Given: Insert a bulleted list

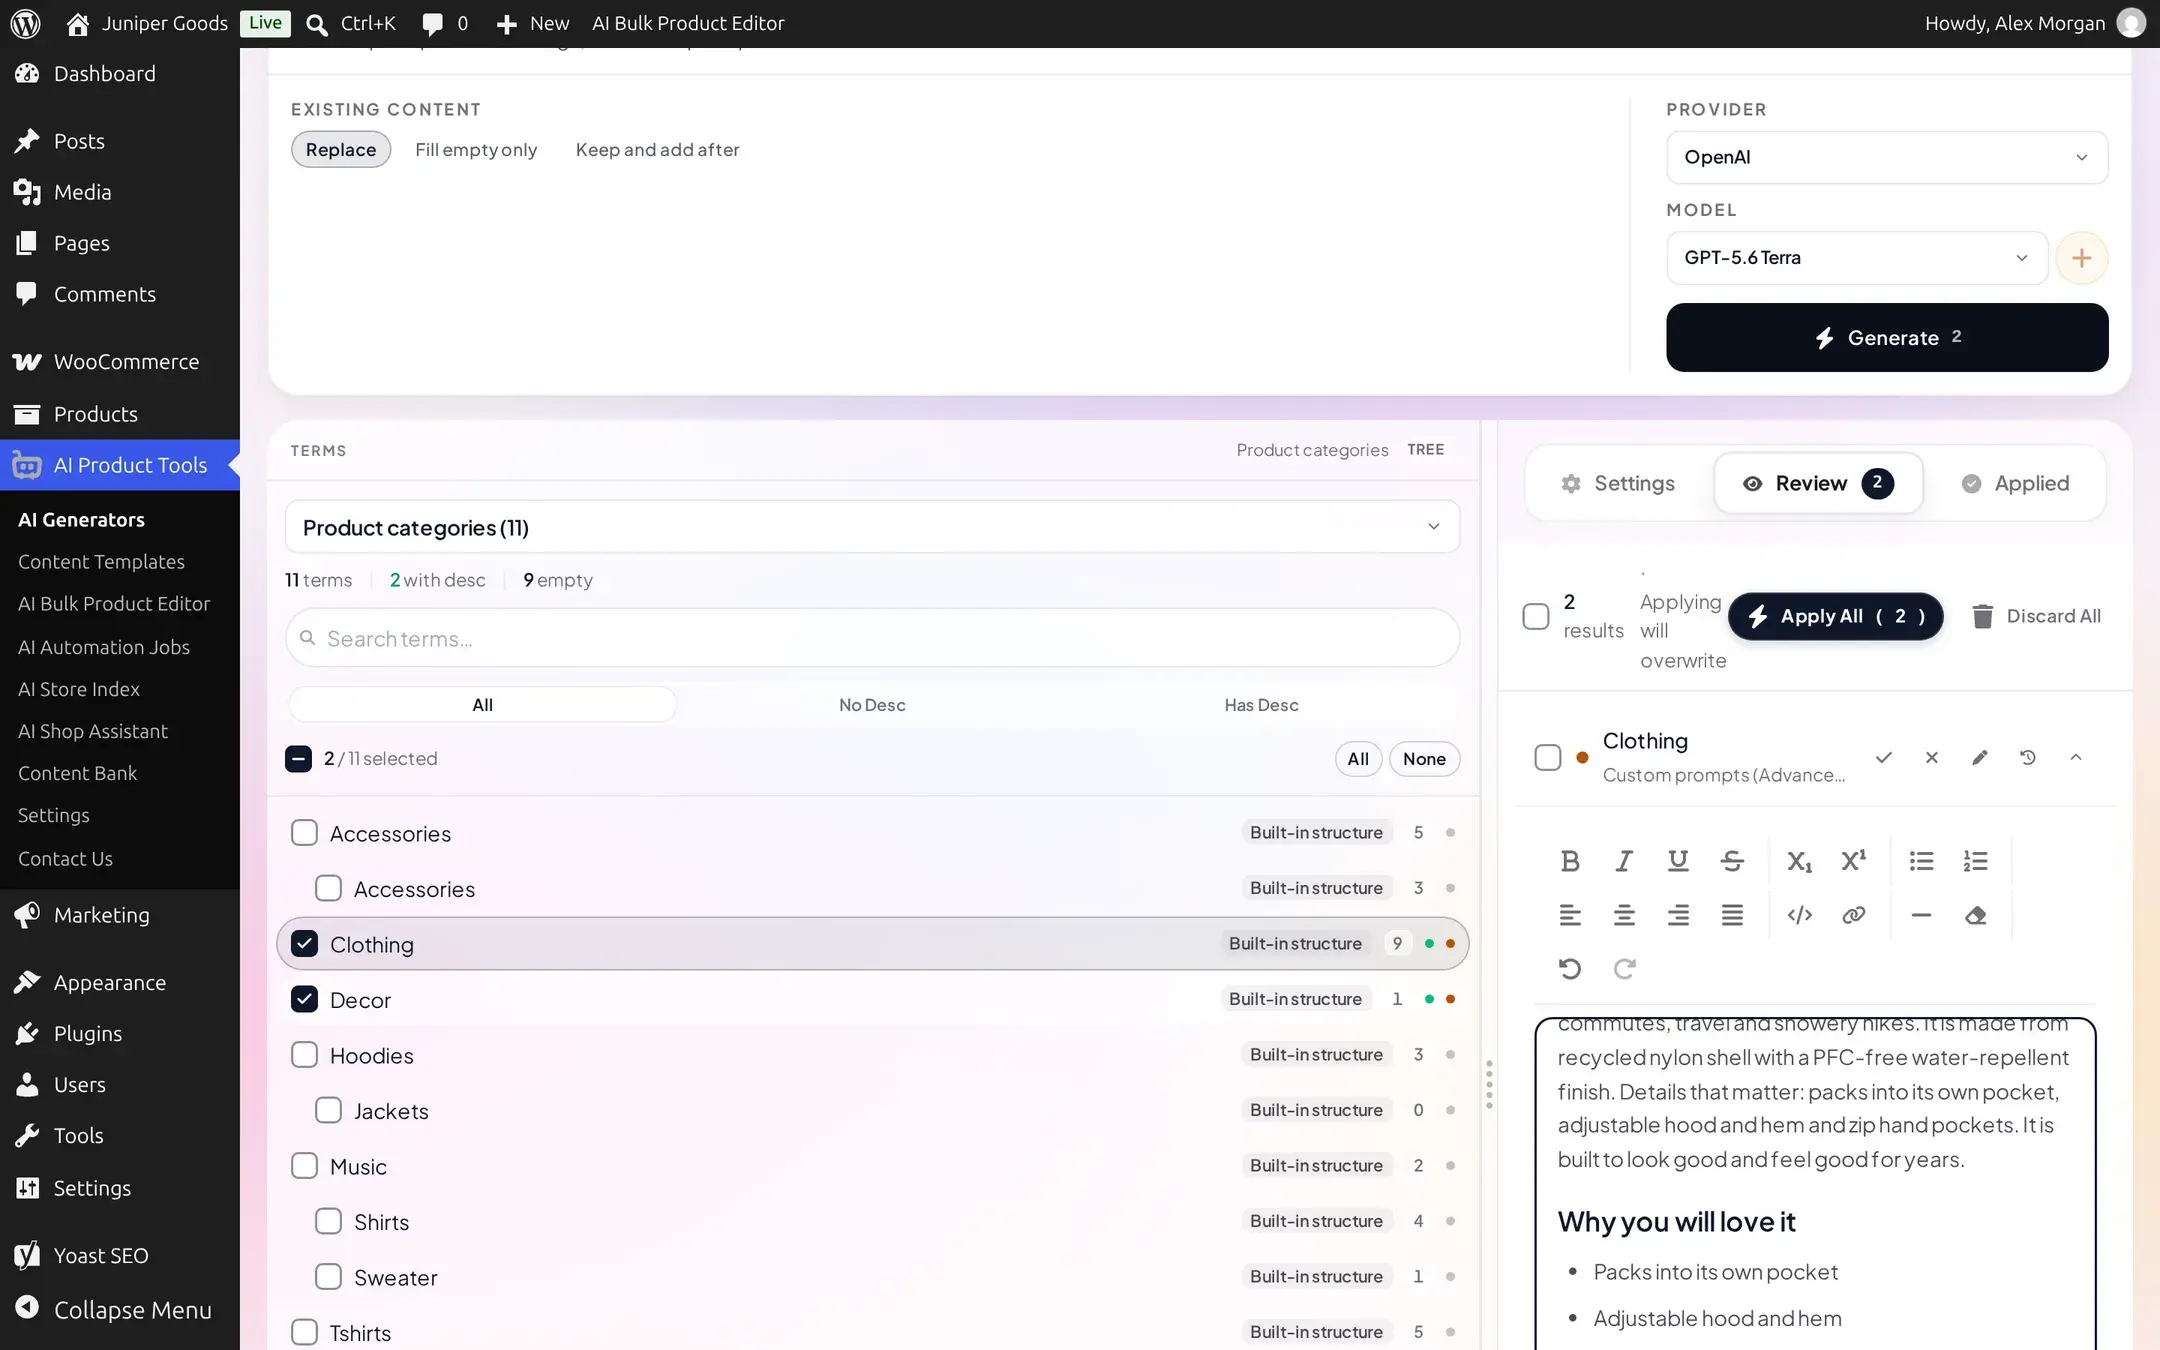Looking at the screenshot, I should pos(1921,861).
